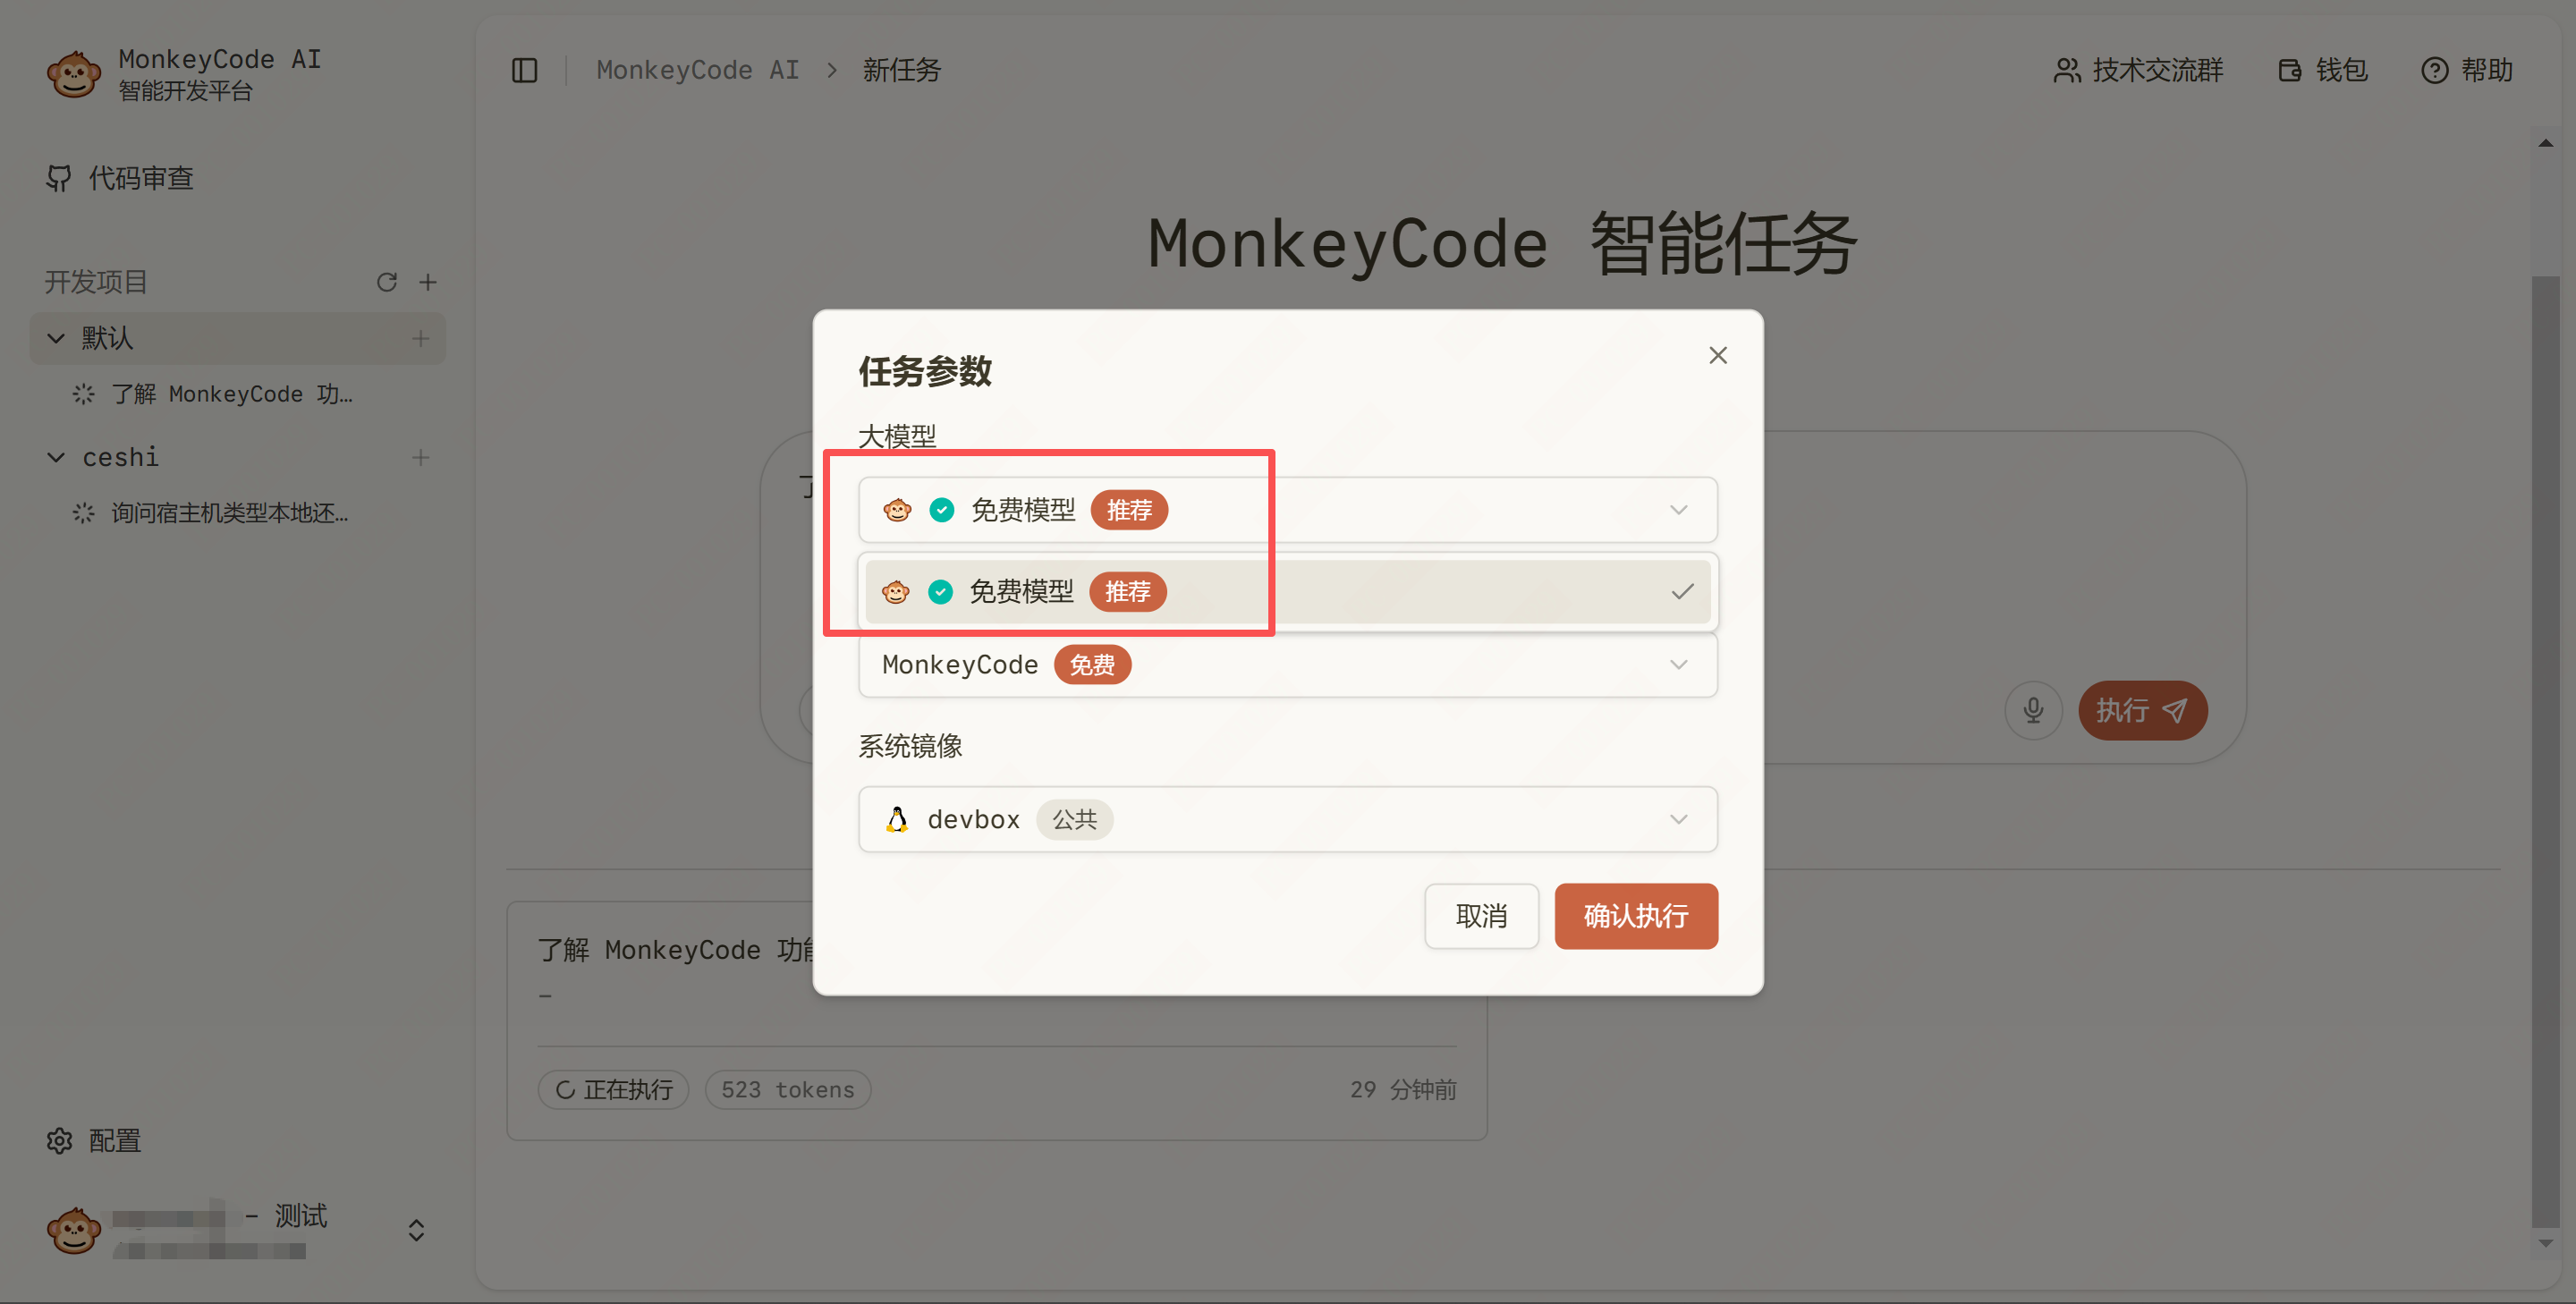
Task: Collapse the ceshi project group
Action: (56, 457)
